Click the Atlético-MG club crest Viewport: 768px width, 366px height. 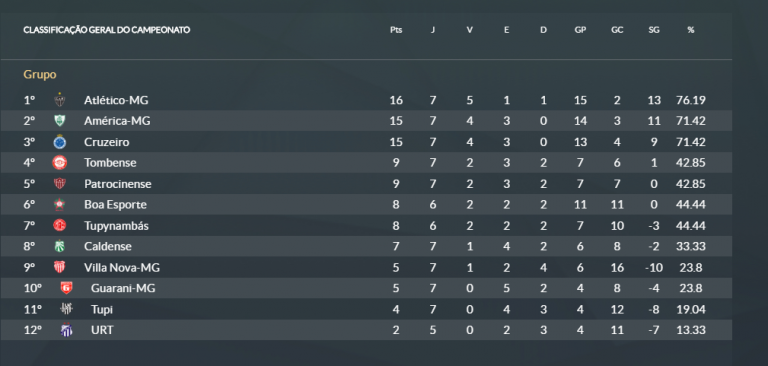60,100
